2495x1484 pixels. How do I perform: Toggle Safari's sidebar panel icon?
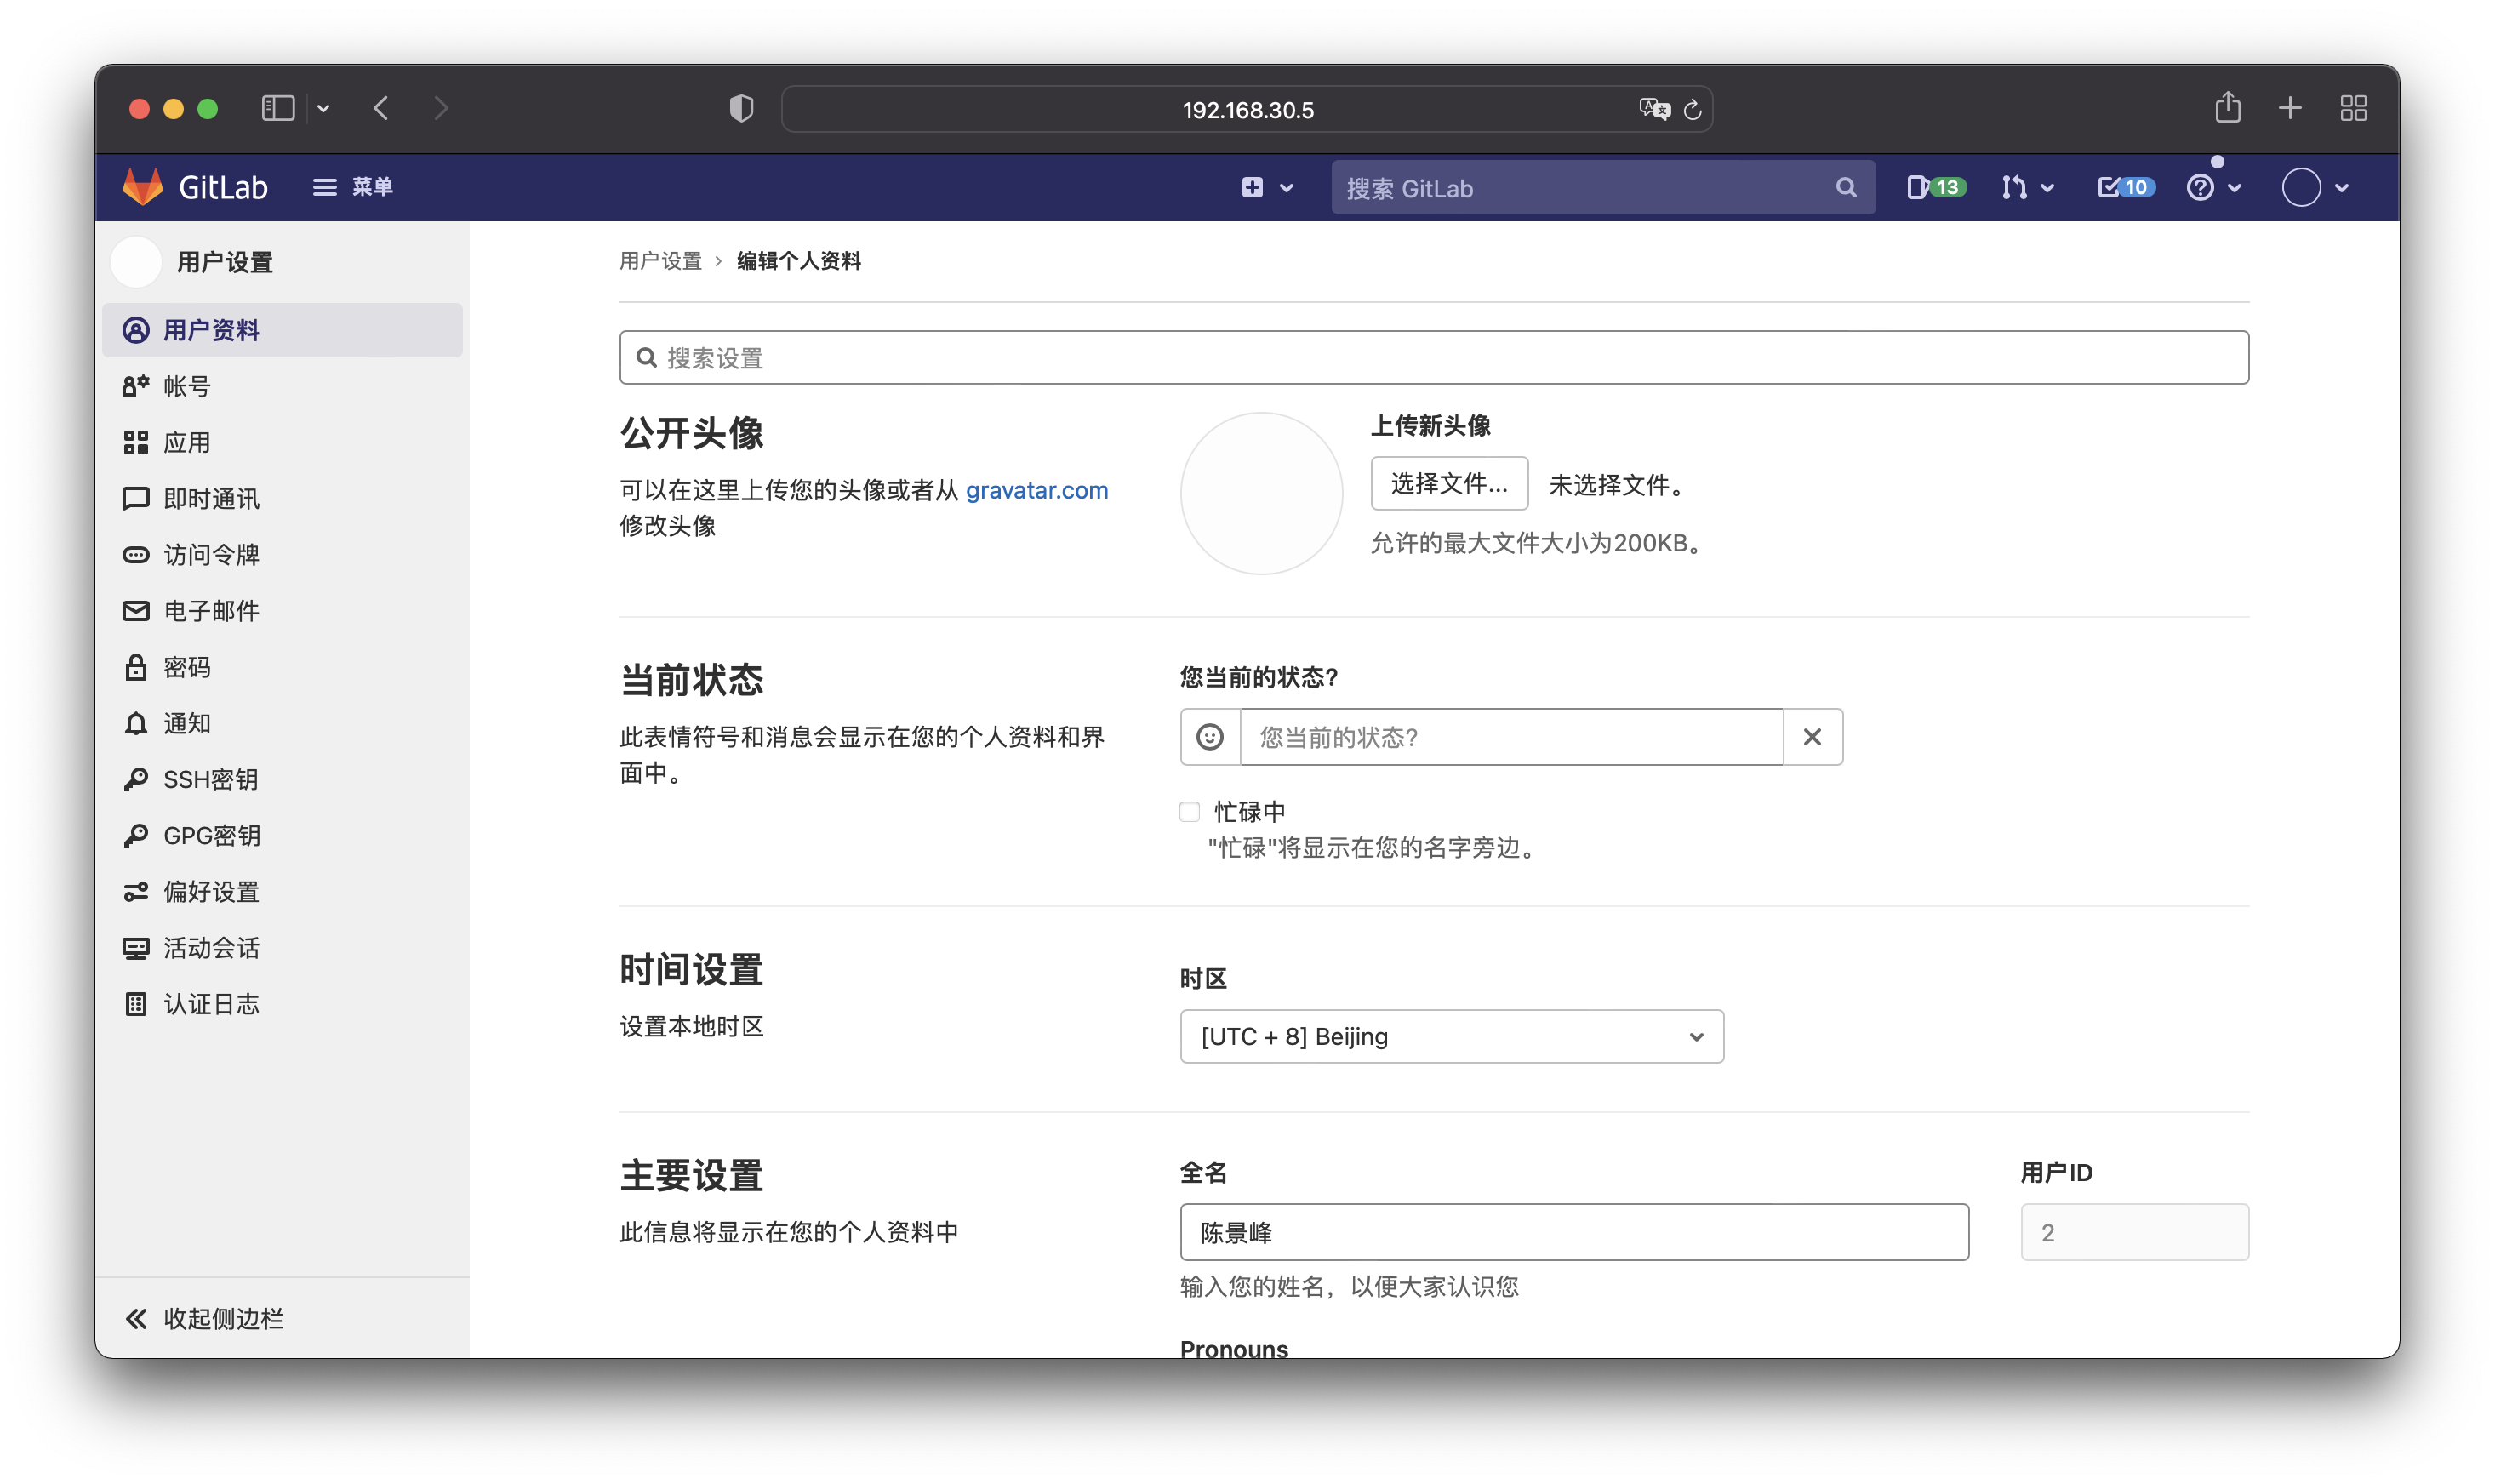pos(278,108)
